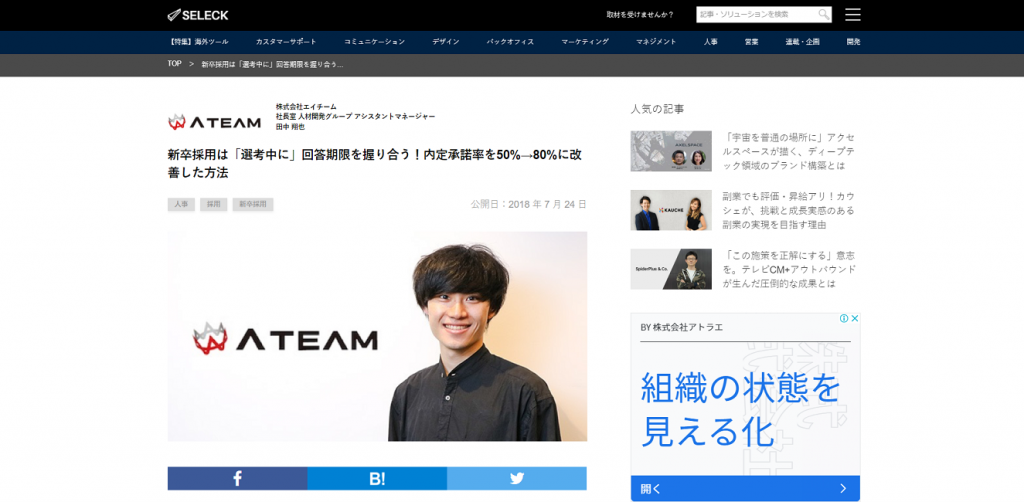Open SpiderPlus popular article thumbnail
1024x502 pixels.
coord(671,269)
